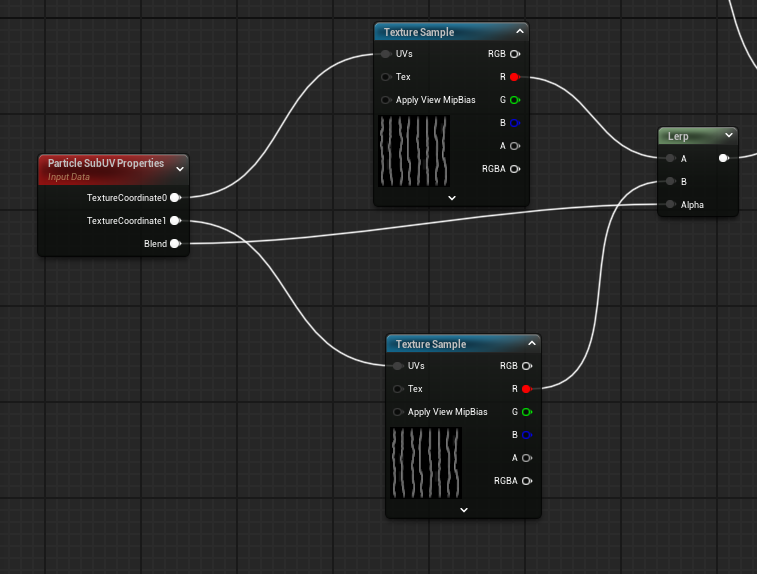Click the TextureCoordinate0 output pin
The height and width of the screenshot is (574, 757).
pos(175,198)
